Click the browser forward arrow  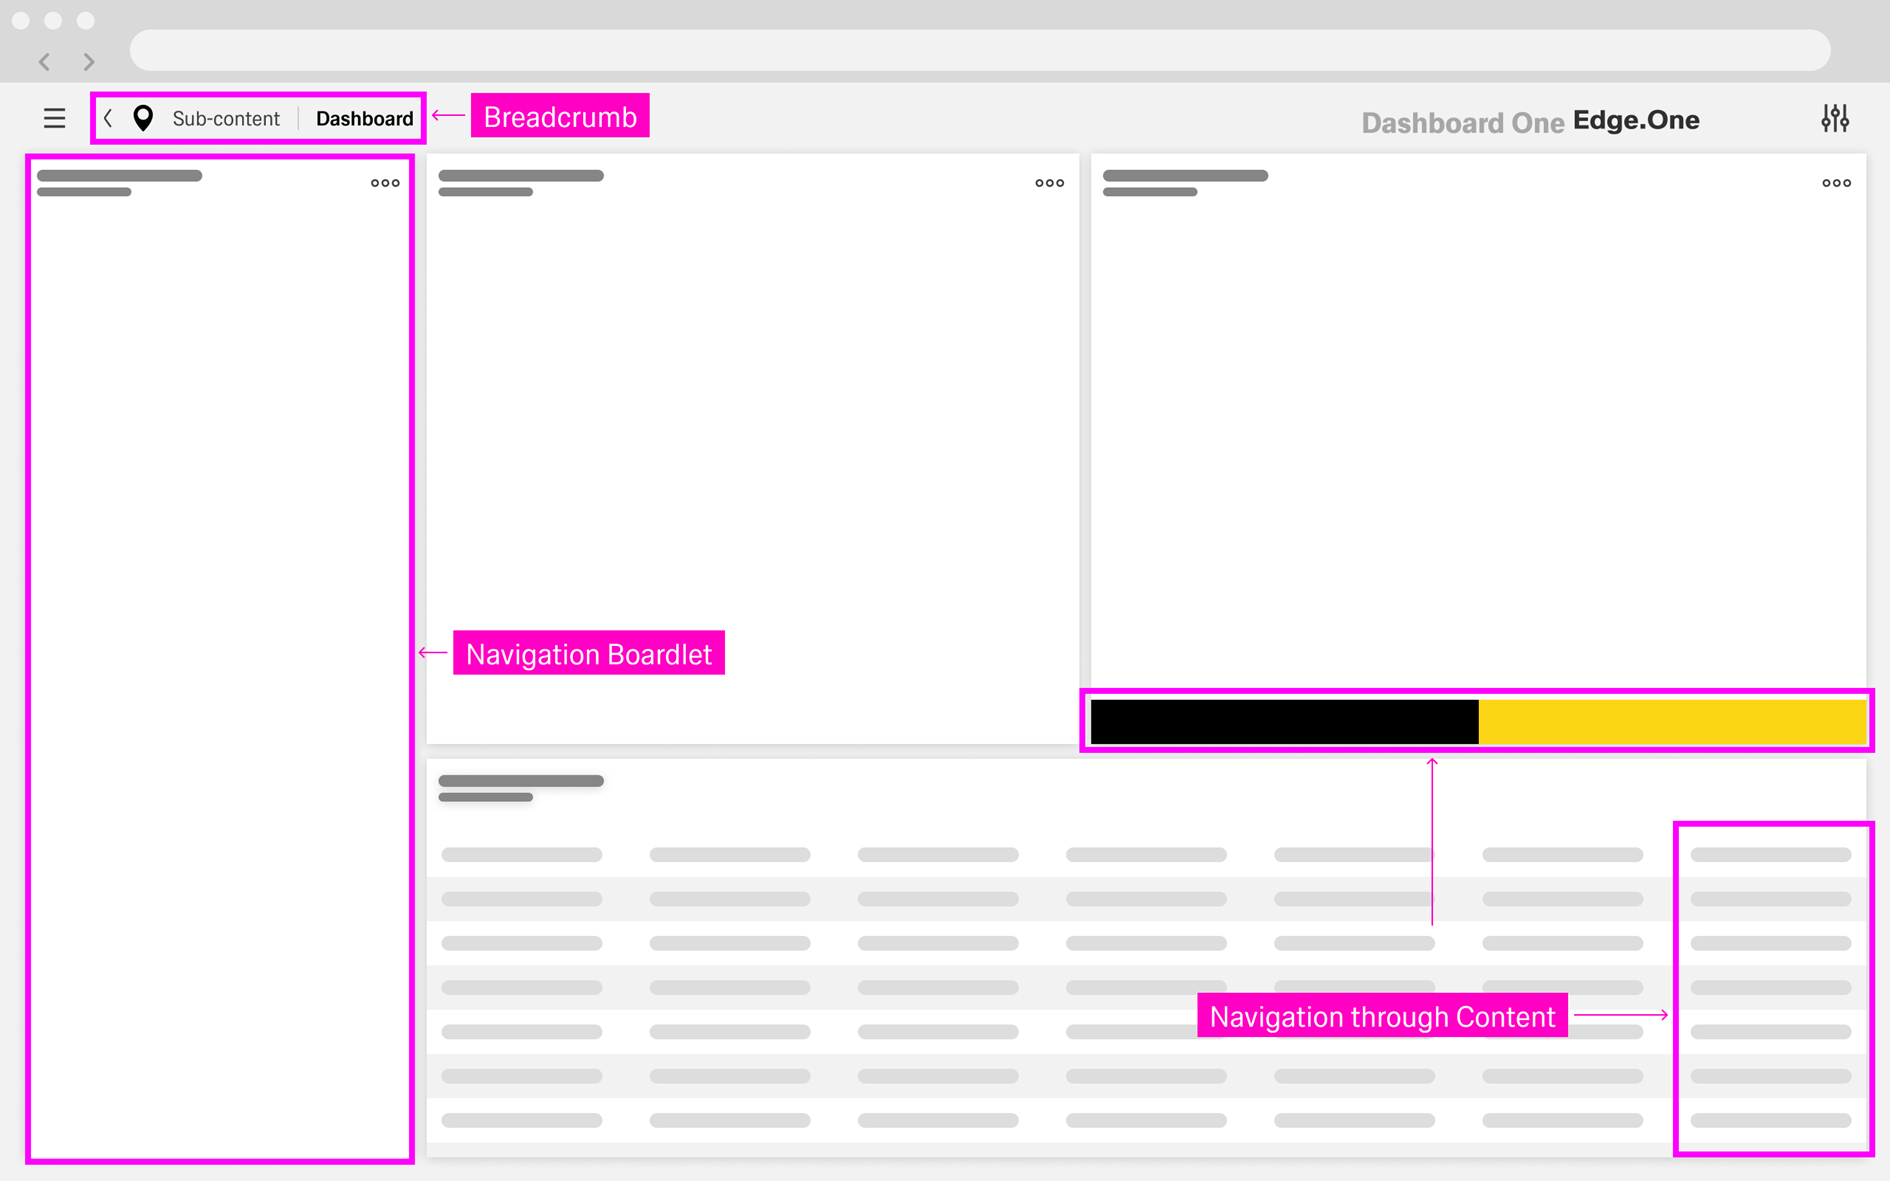pyautogui.click(x=89, y=61)
